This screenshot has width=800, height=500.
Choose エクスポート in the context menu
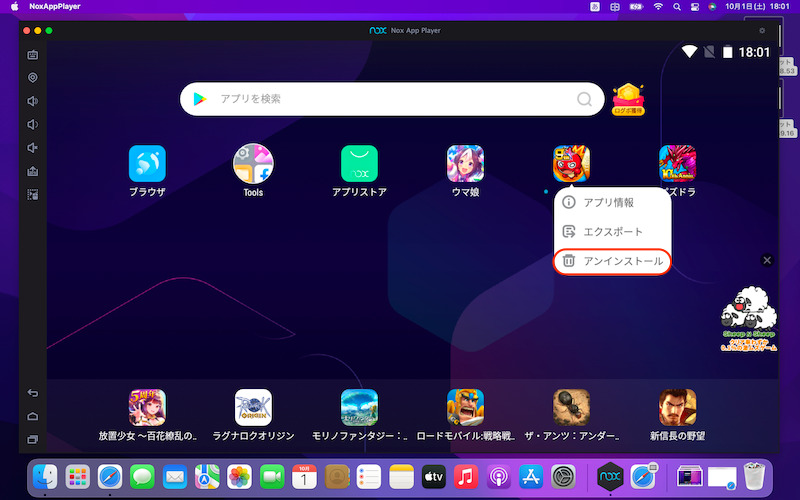[x=610, y=231]
